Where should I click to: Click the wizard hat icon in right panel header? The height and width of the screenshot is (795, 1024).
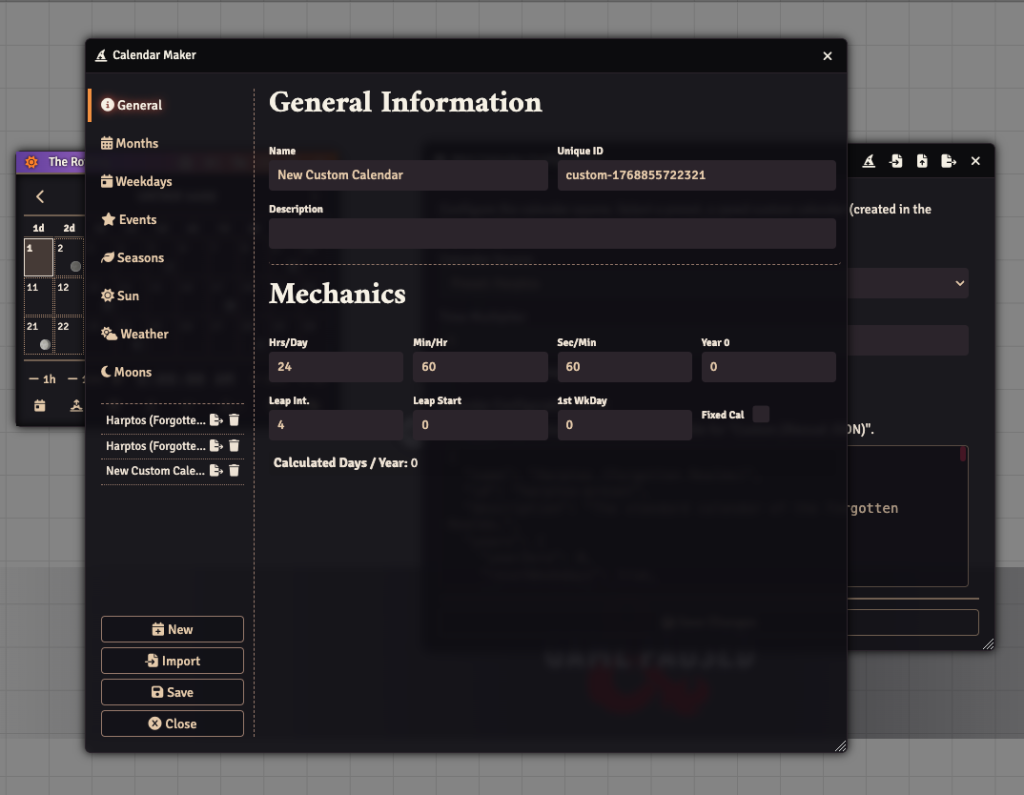869,161
